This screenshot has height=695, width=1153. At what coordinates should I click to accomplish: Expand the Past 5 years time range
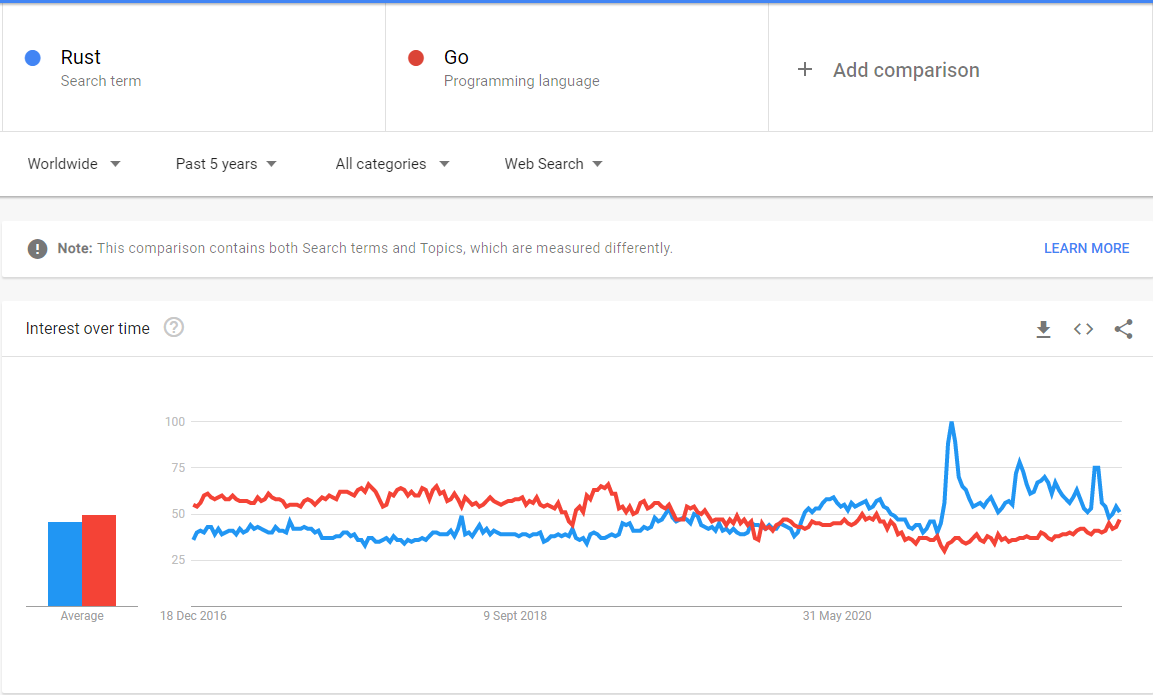pos(226,164)
